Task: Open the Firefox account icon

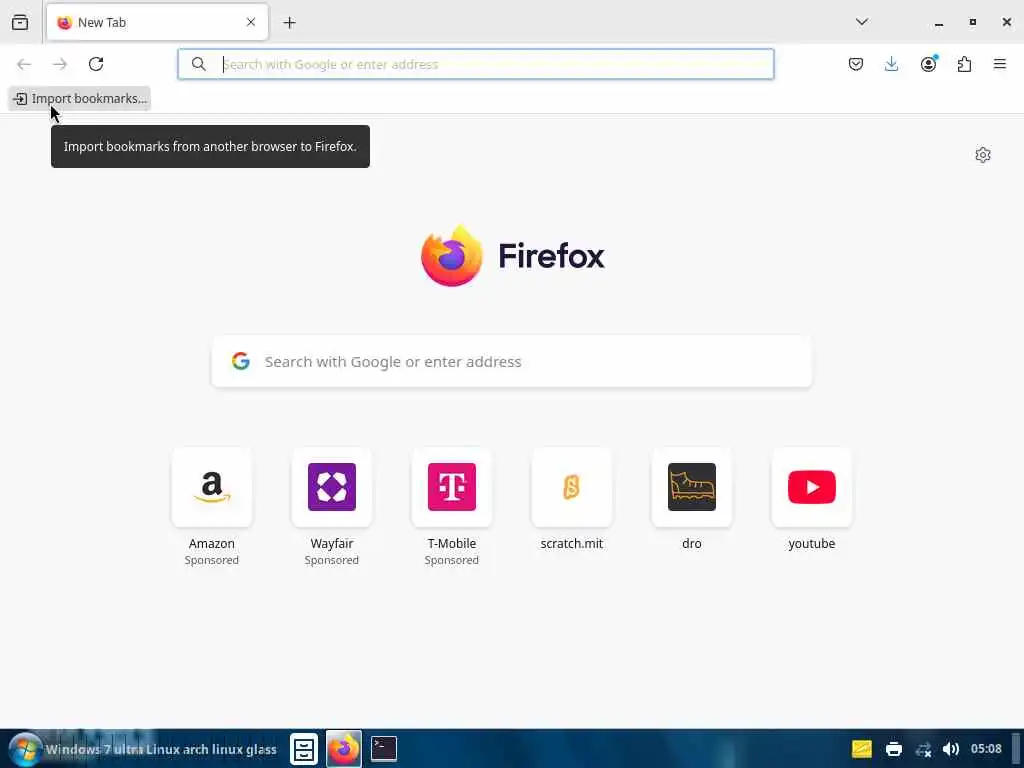Action: click(x=928, y=64)
